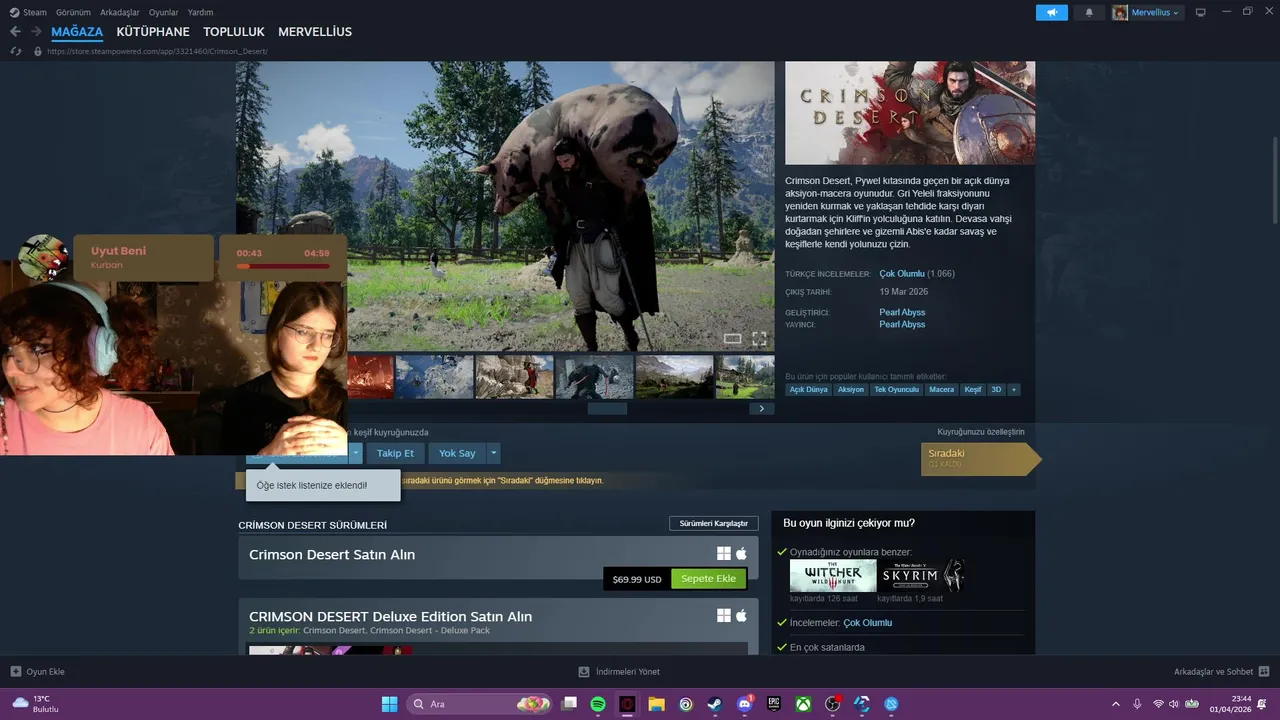1280x720 pixels.
Task: Click the Apple platform icon for Crimson Desert Satın Alın
Action: [742, 554]
